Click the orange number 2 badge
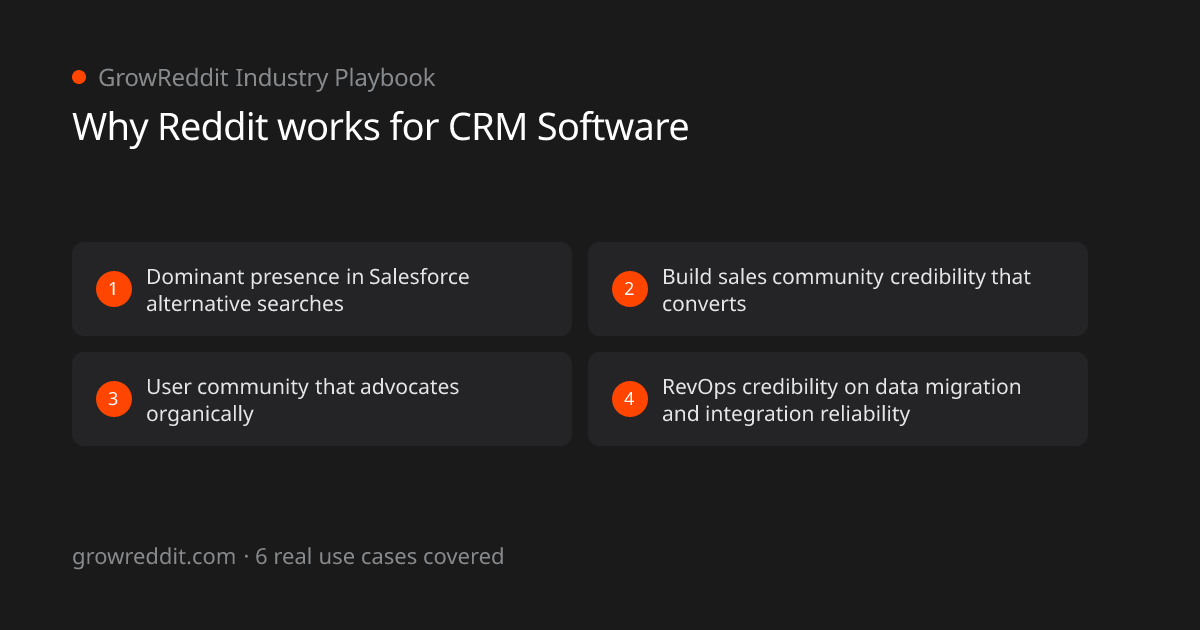The image size is (1200, 630). click(x=629, y=289)
